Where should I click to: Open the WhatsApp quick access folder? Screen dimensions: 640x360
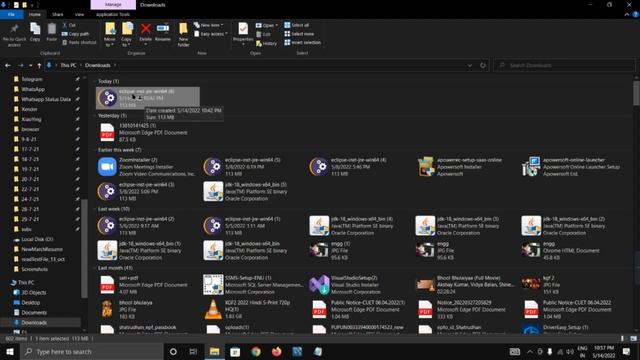(33, 89)
